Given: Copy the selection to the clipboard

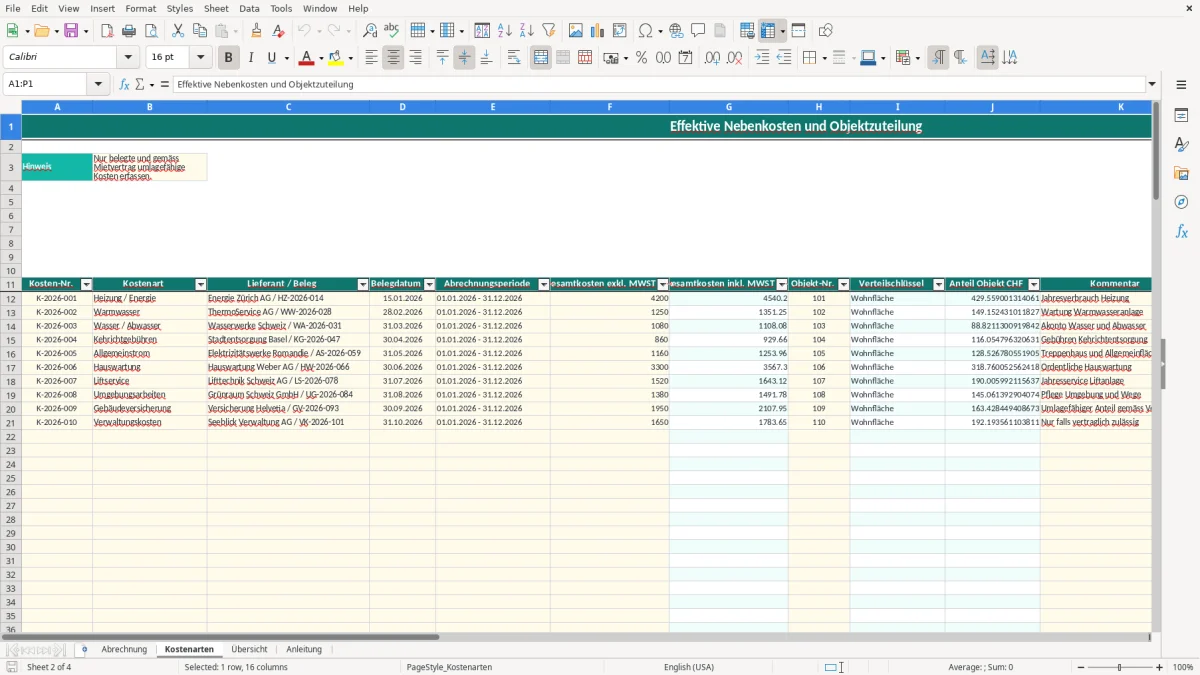Looking at the screenshot, I should tap(200, 31).
